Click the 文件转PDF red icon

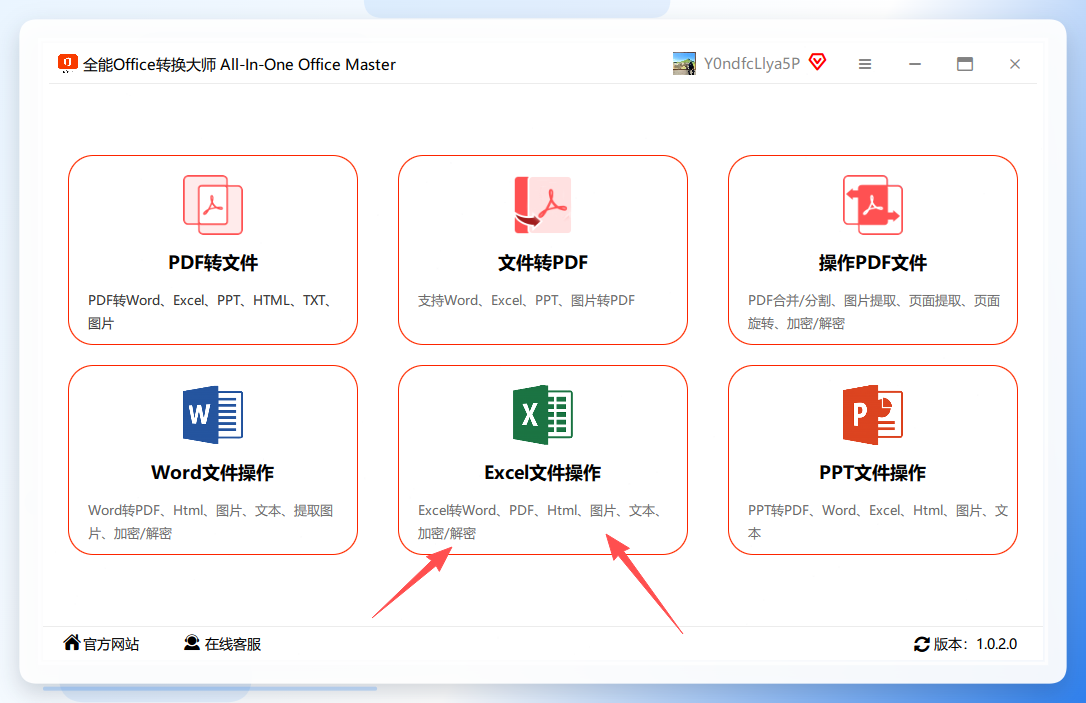(542, 205)
